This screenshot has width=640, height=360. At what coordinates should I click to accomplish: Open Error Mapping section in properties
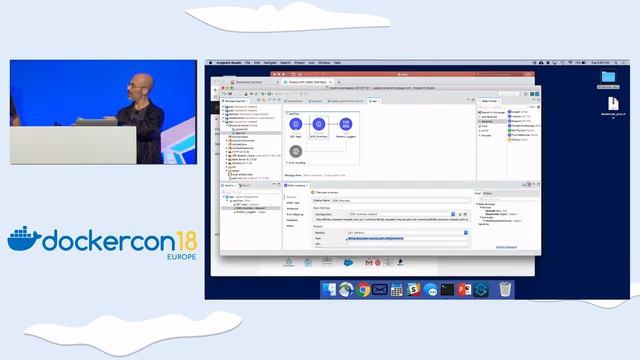pos(295,214)
